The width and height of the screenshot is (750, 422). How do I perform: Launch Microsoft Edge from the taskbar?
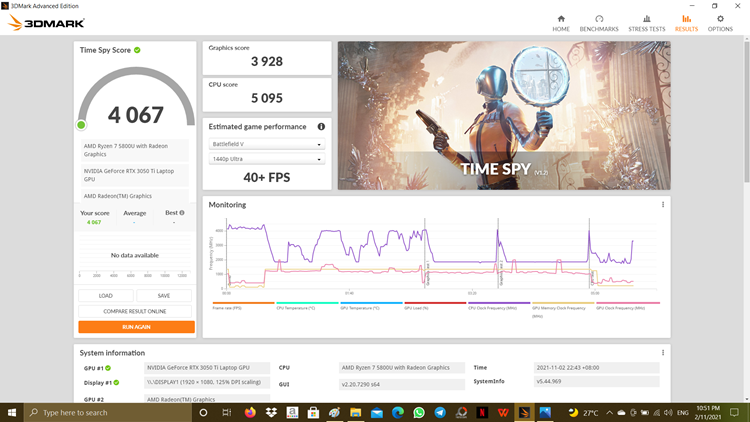click(x=397, y=412)
